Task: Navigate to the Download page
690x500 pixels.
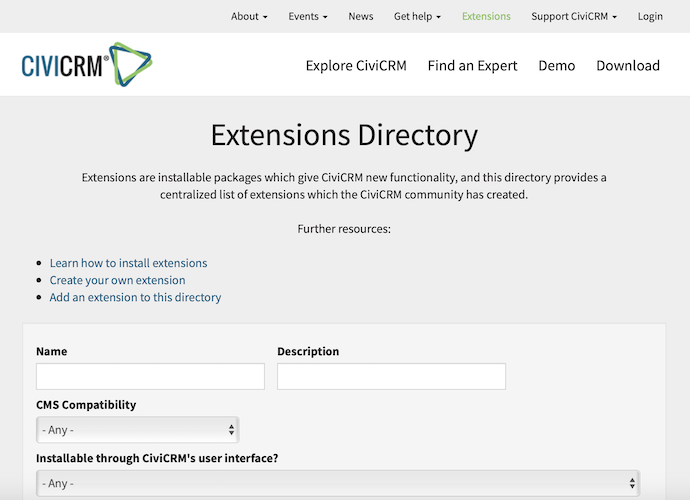Action: pyautogui.click(x=628, y=66)
